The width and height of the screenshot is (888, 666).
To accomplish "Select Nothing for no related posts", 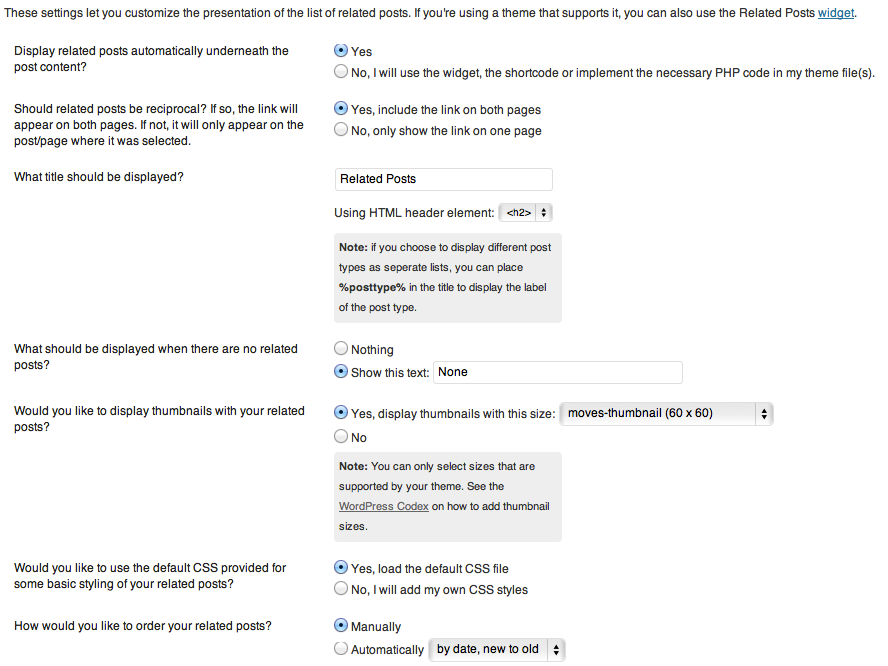I will tap(342, 349).
